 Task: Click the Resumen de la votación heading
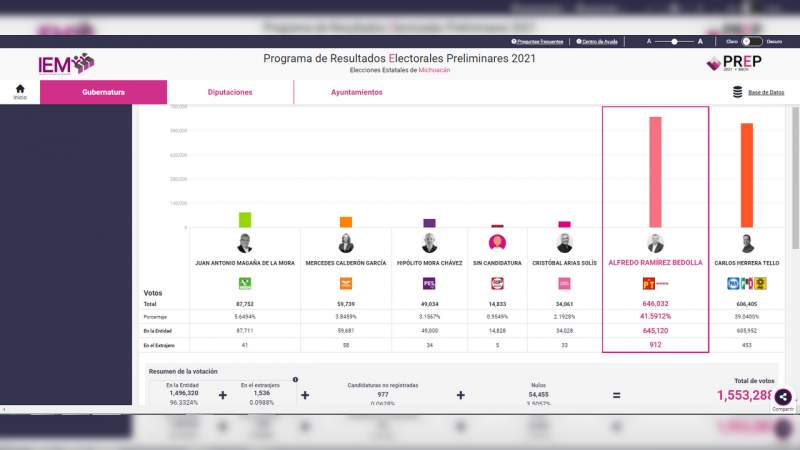click(x=183, y=371)
